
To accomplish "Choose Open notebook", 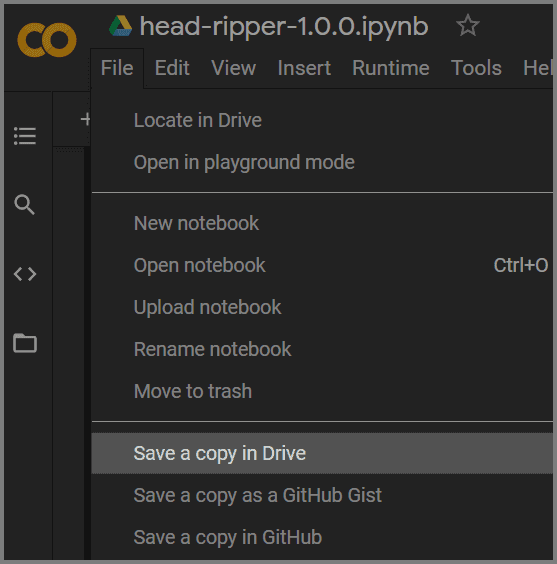I will pyautogui.click(x=322, y=265).
